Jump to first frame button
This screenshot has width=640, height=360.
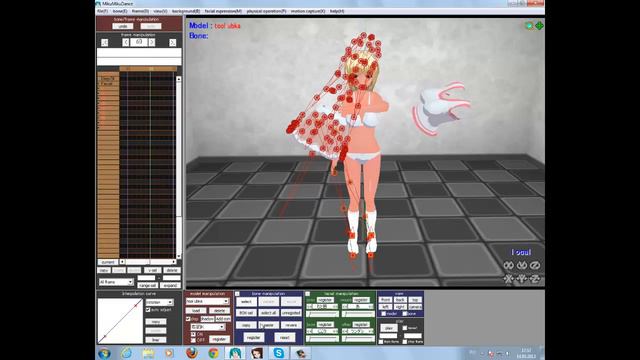[x=104, y=42]
